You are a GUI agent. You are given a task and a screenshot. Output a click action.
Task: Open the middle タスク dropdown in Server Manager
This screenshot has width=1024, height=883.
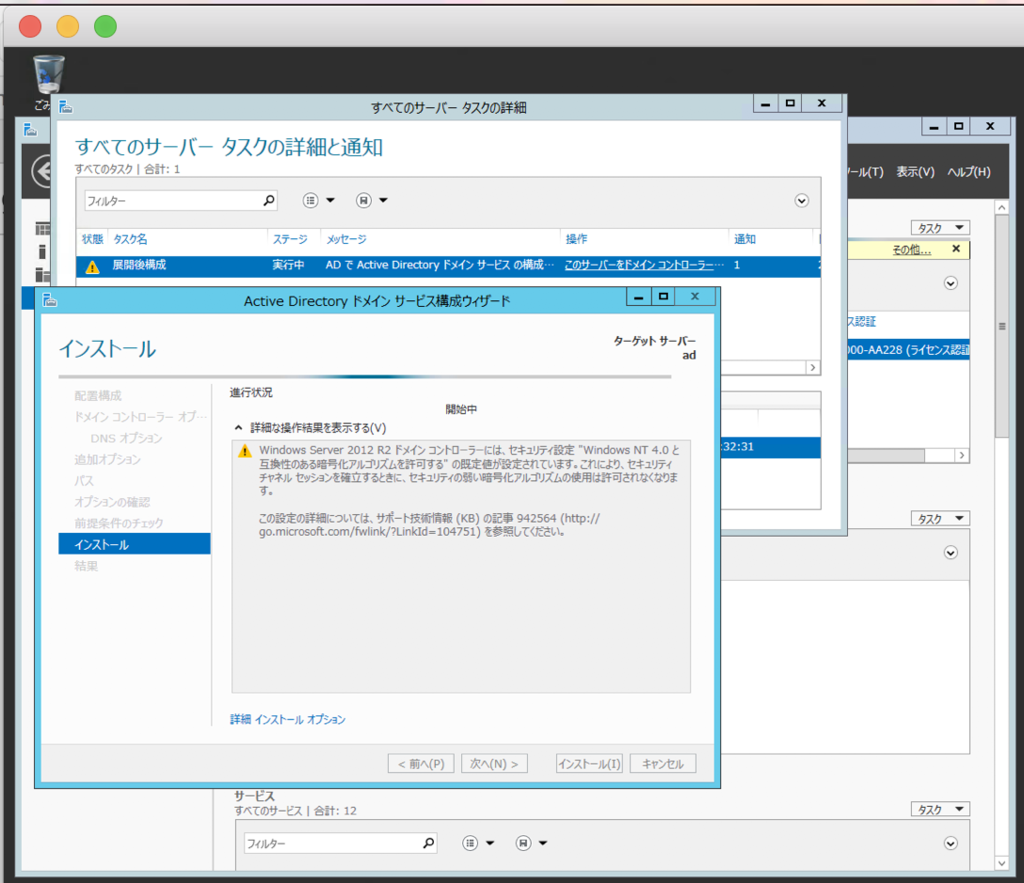click(x=940, y=519)
